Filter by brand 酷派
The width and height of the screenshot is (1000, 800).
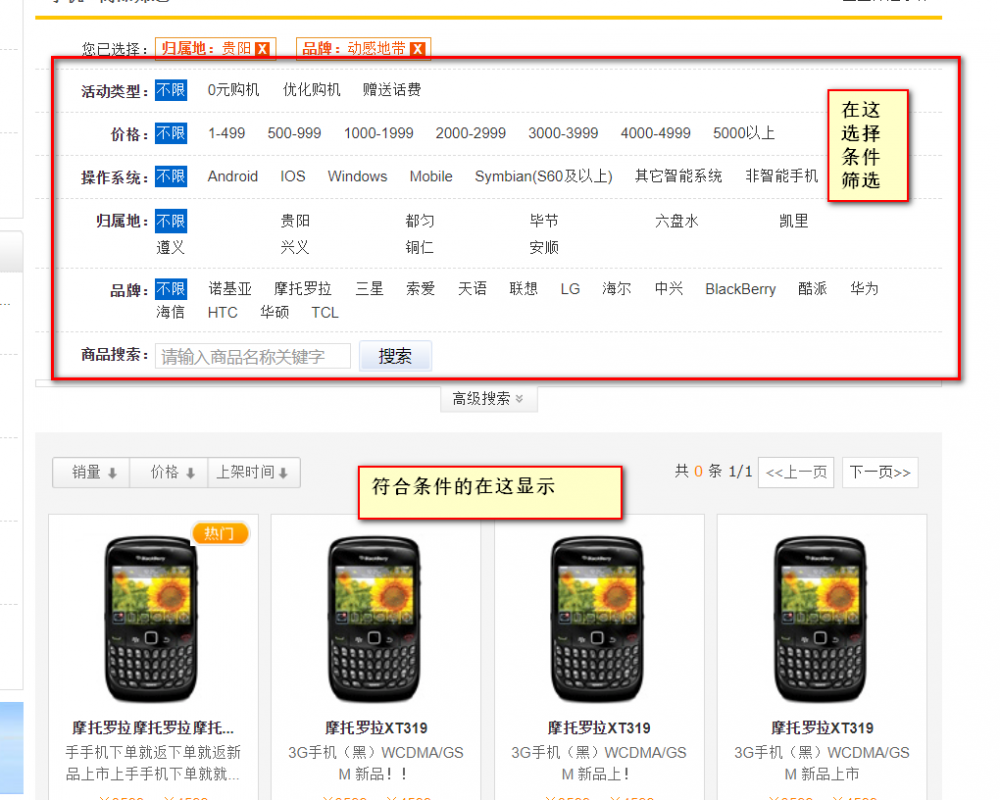click(x=812, y=289)
